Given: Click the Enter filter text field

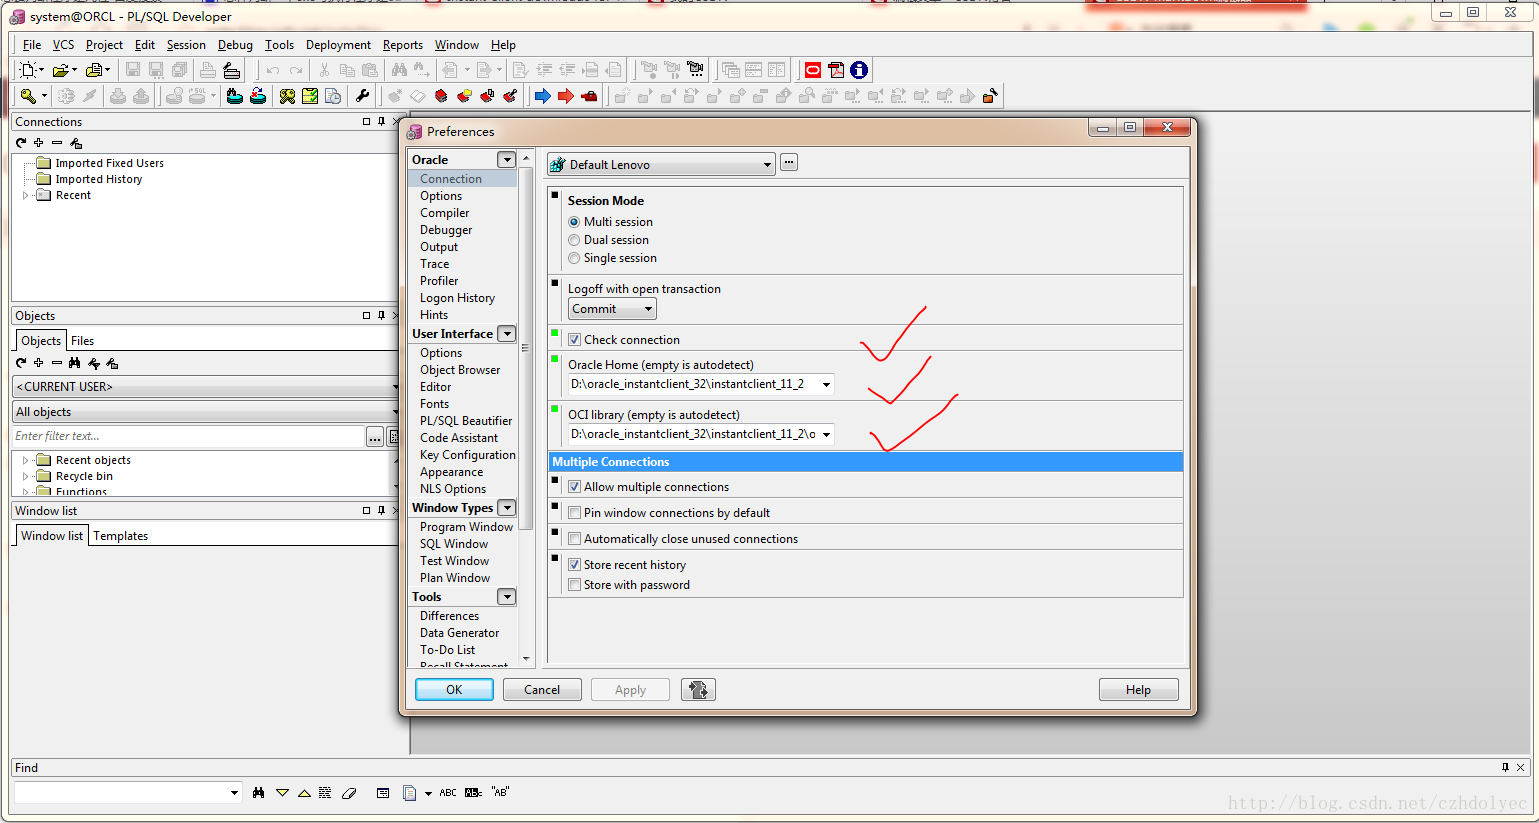Looking at the screenshot, I should [189, 436].
